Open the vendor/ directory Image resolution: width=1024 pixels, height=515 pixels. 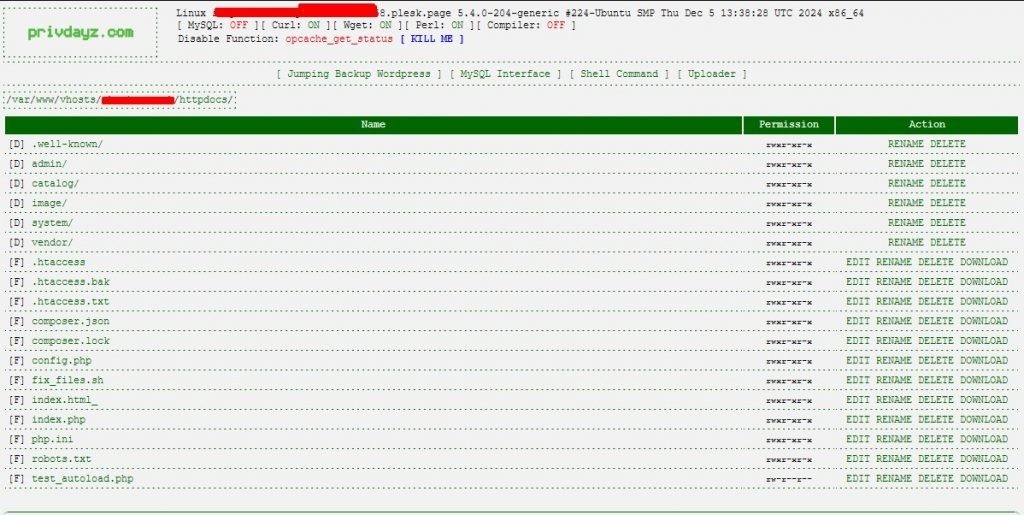click(x=52, y=243)
